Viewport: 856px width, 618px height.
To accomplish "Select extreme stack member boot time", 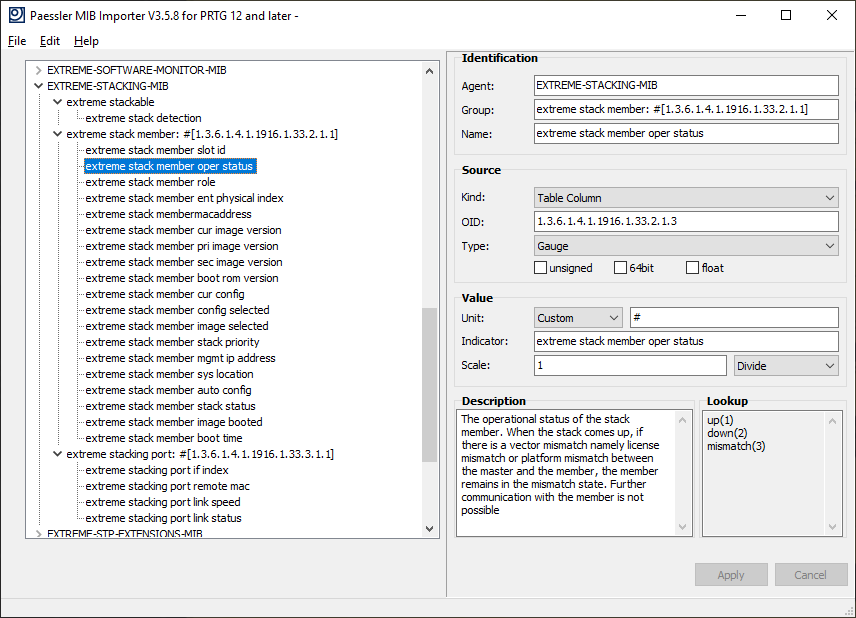I will point(164,438).
